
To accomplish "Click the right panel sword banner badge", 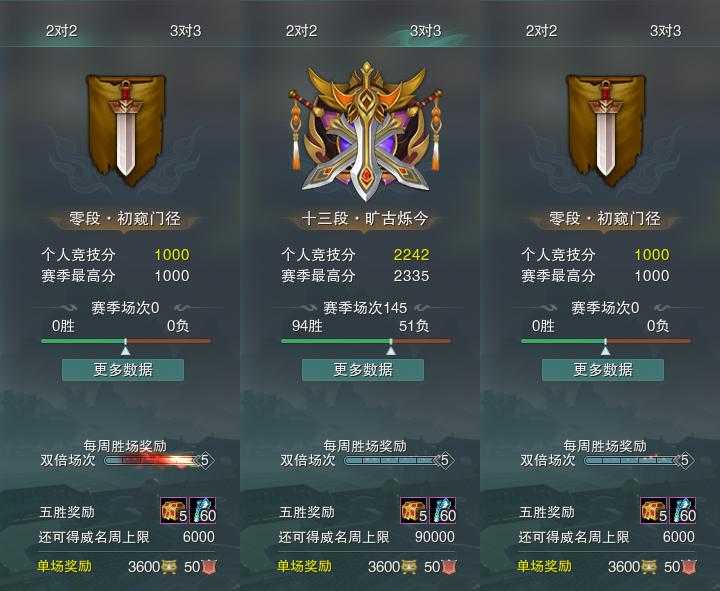I will (x=605, y=130).
